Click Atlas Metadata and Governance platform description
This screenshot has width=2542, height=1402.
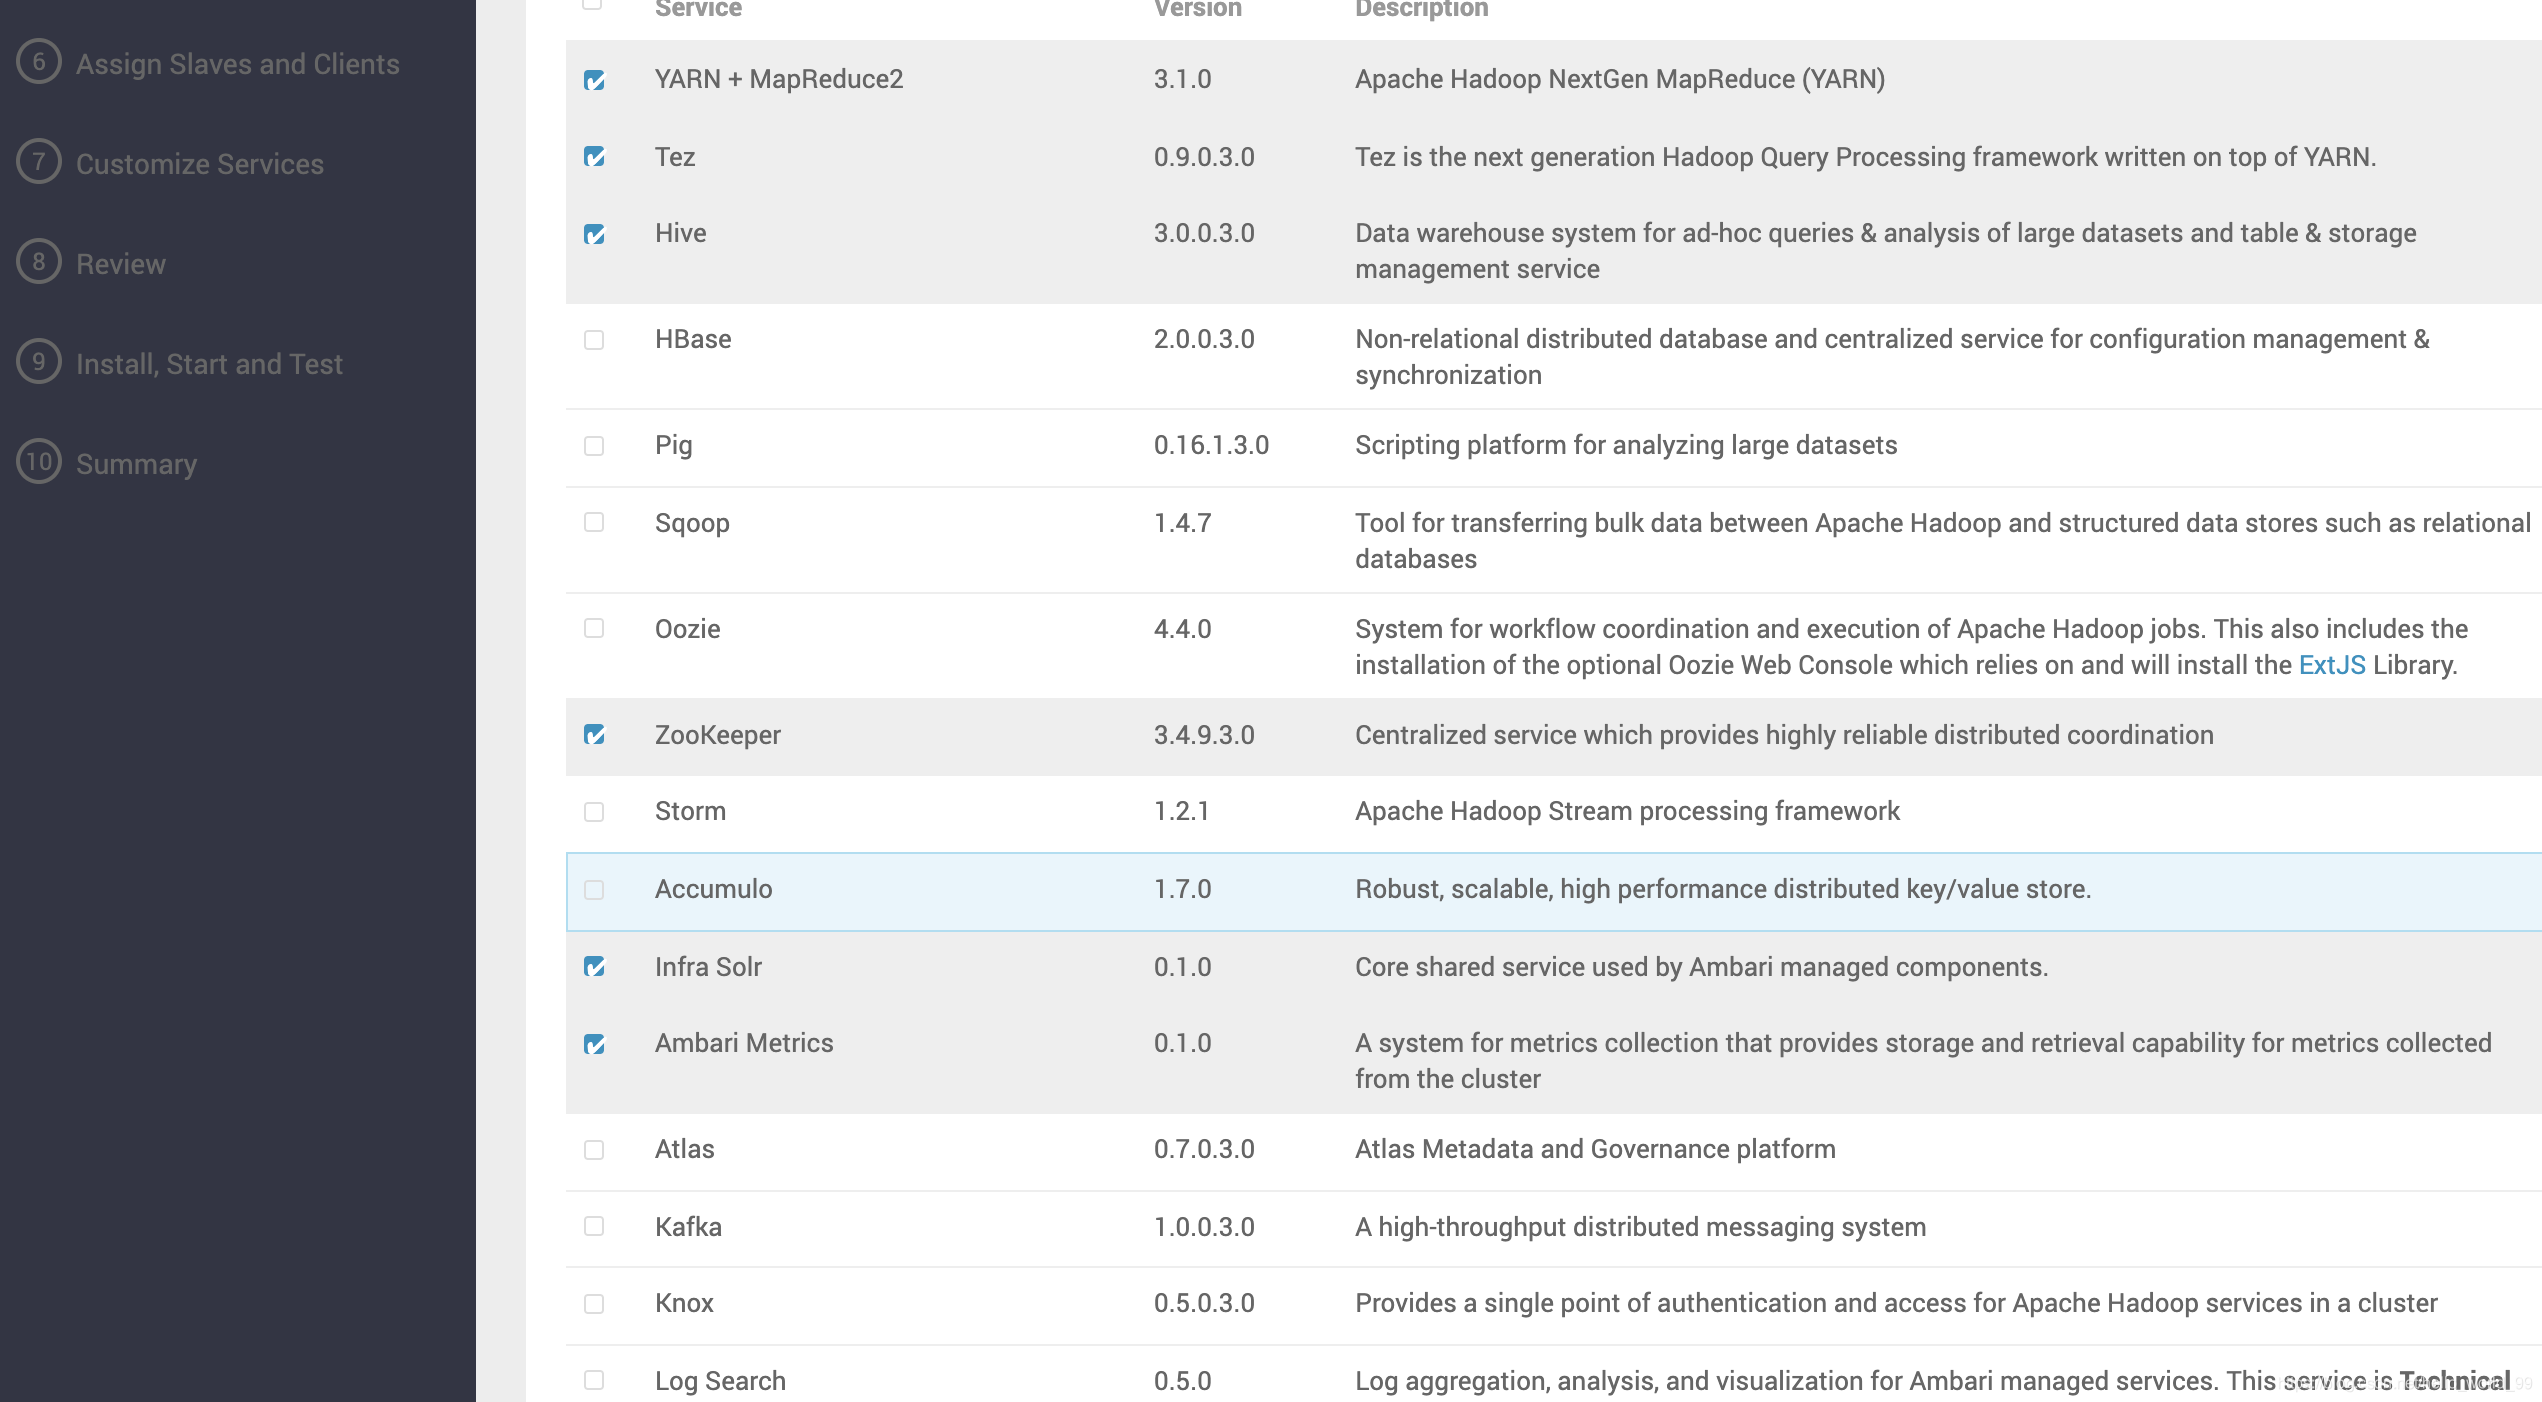1595,1149
